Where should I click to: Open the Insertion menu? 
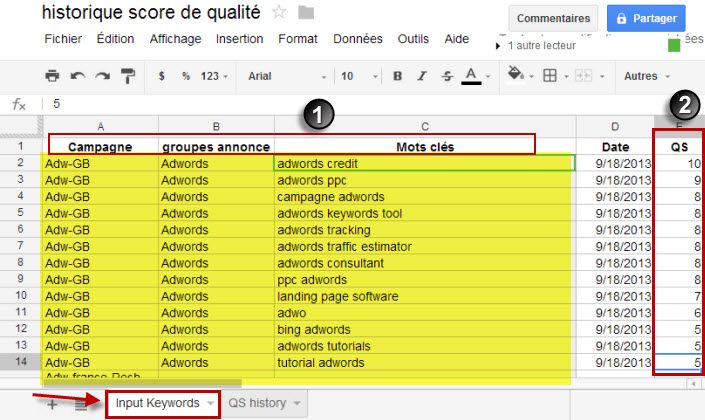(239, 39)
